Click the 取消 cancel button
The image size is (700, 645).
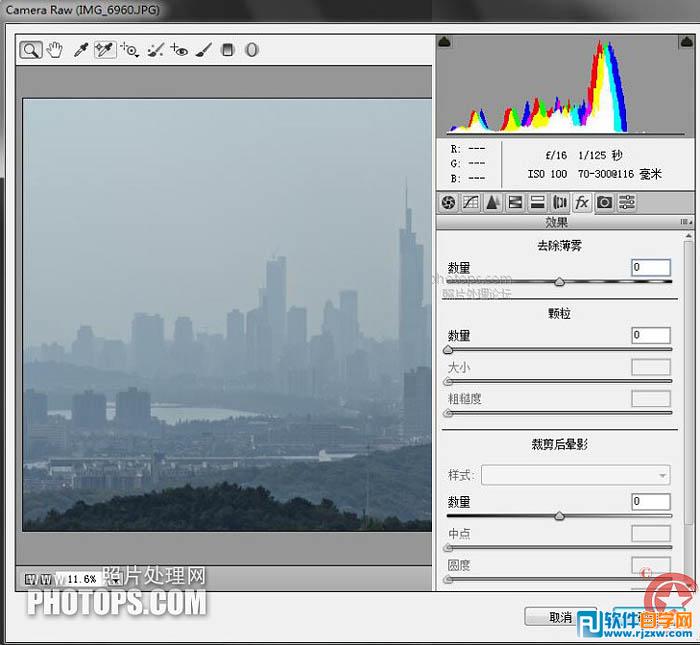561,617
